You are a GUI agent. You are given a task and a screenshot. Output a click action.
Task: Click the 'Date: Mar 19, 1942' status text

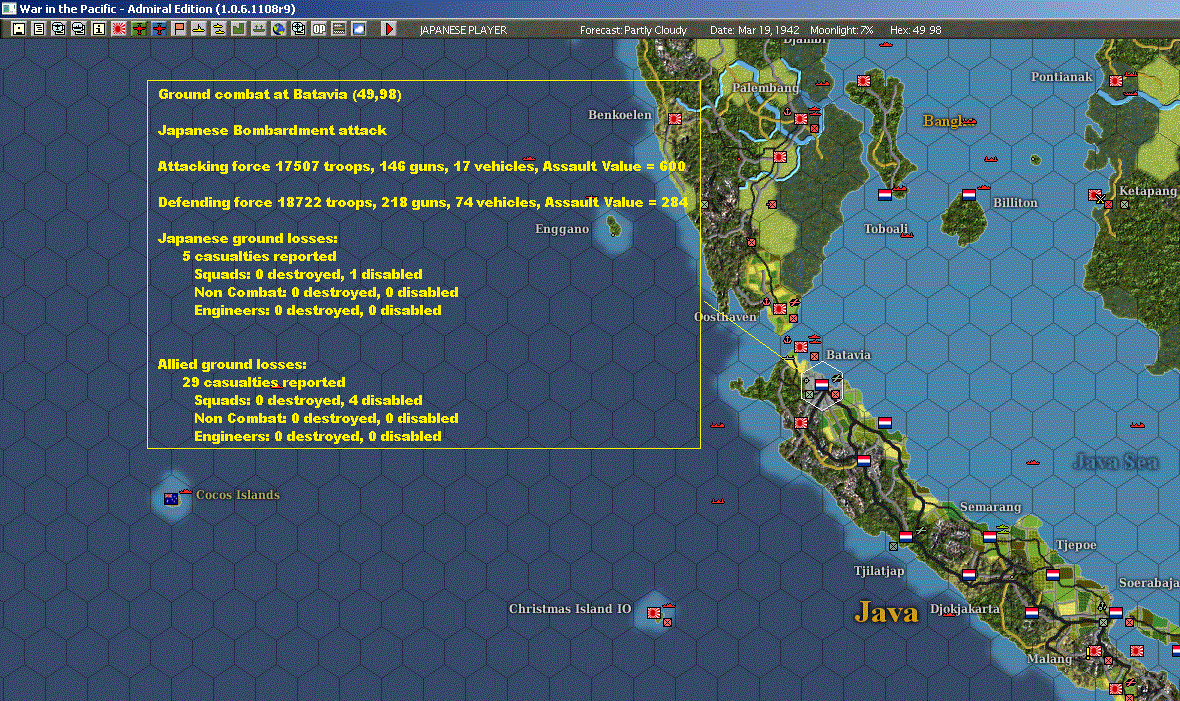pyautogui.click(x=755, y=30)
